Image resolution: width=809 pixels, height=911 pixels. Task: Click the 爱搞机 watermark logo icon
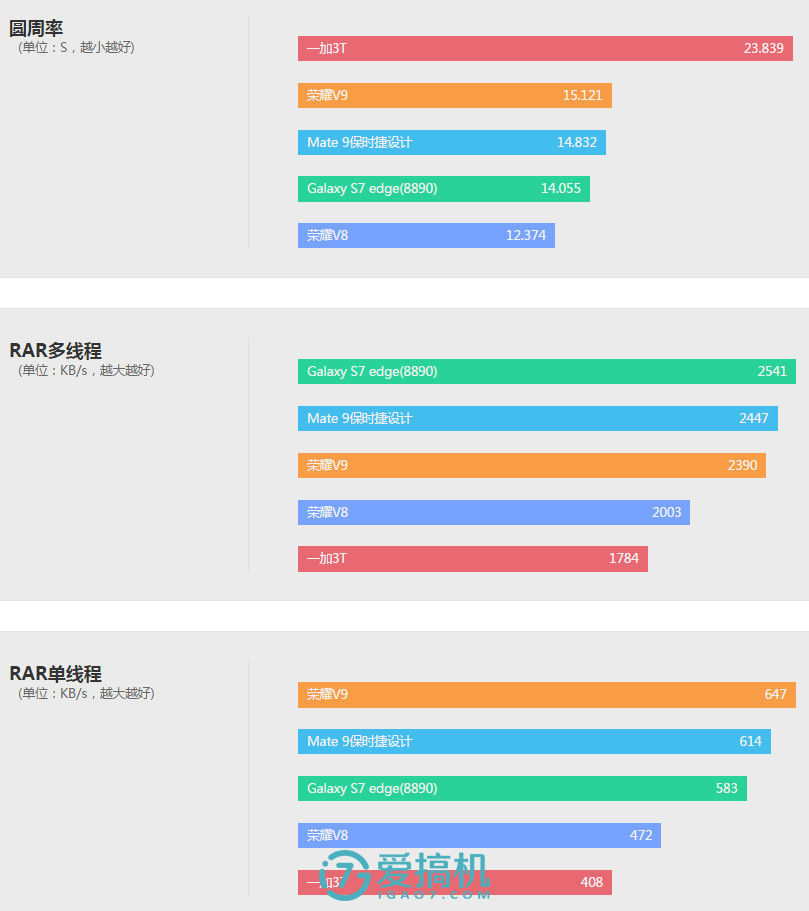pos(345,876)
